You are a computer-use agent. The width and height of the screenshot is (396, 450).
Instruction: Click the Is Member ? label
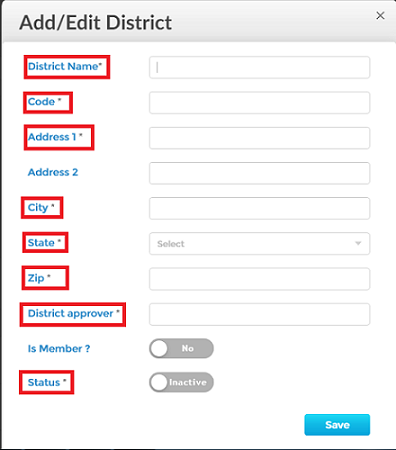[x=59, y=349]
